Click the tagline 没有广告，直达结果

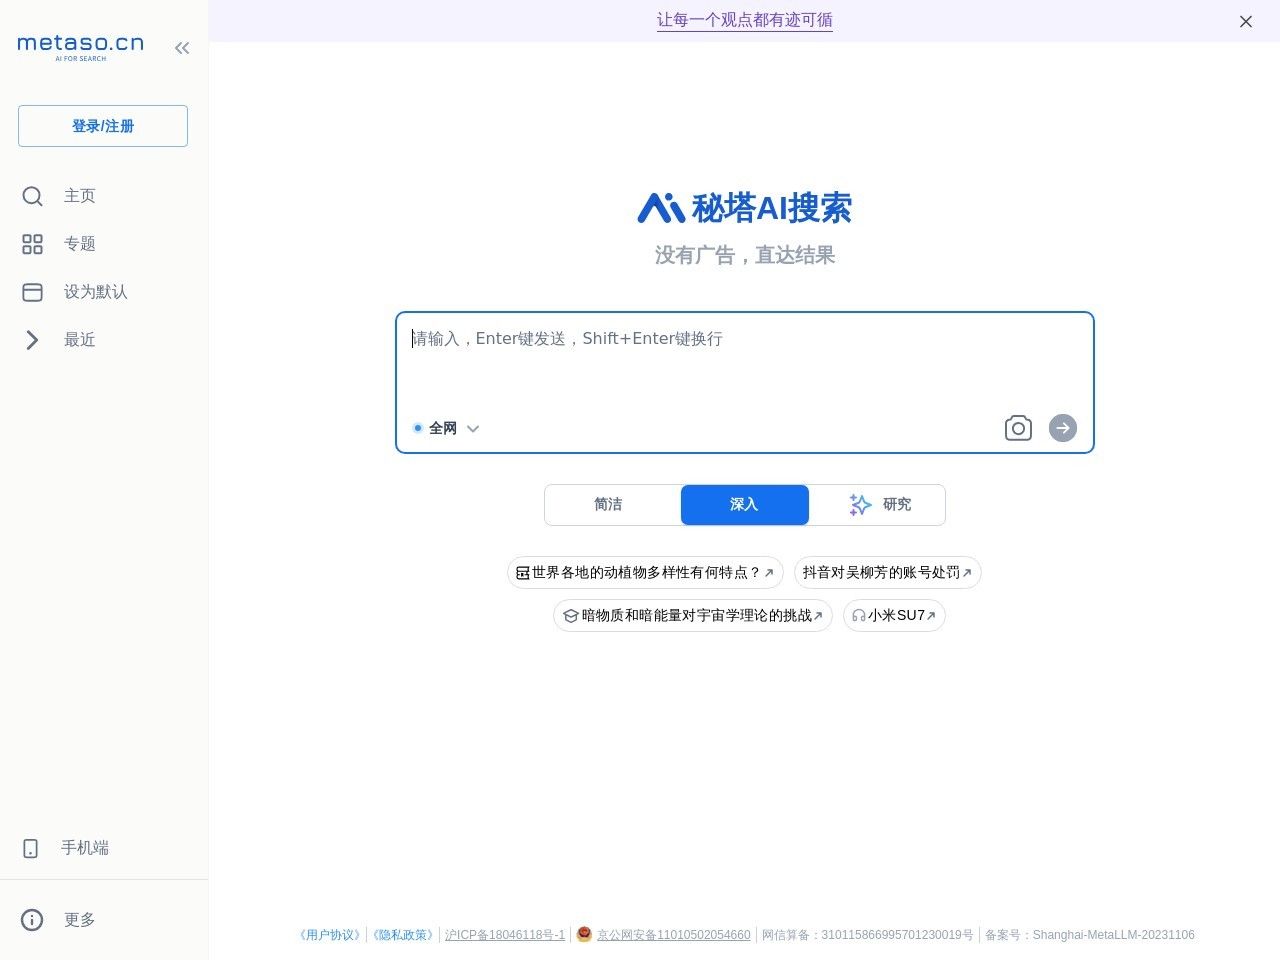pyautogui.click(x=745, y=256)
